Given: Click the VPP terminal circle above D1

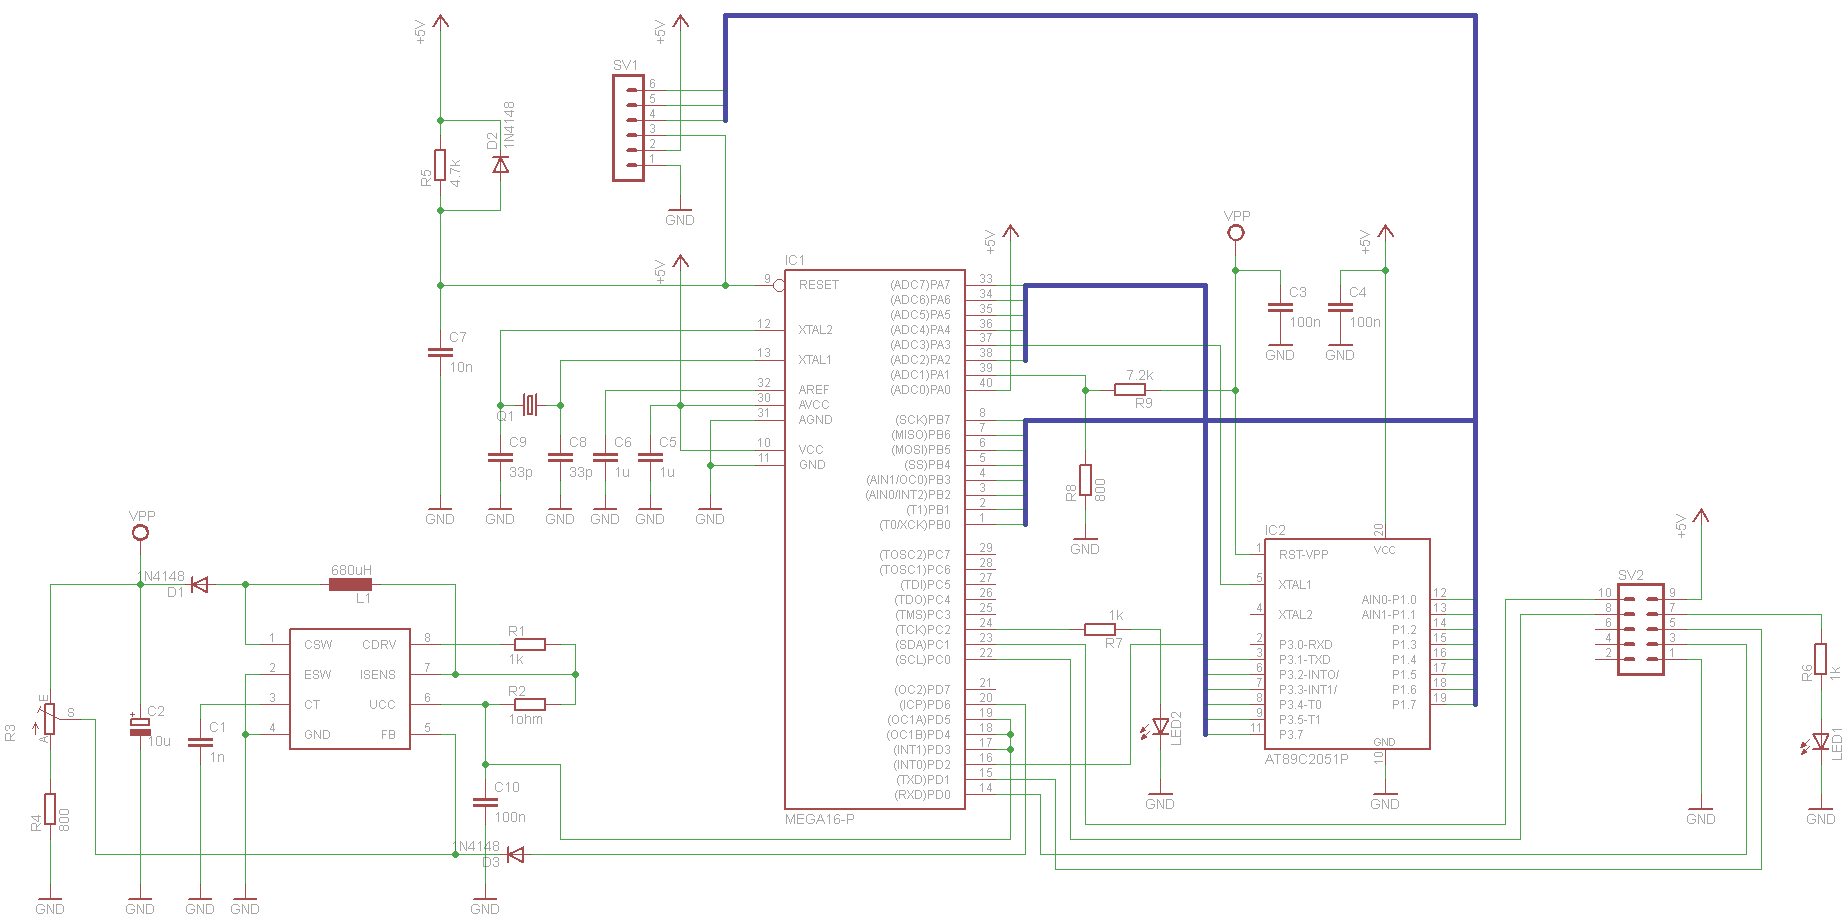Looking at the screenshot, I should coord(140,533).
